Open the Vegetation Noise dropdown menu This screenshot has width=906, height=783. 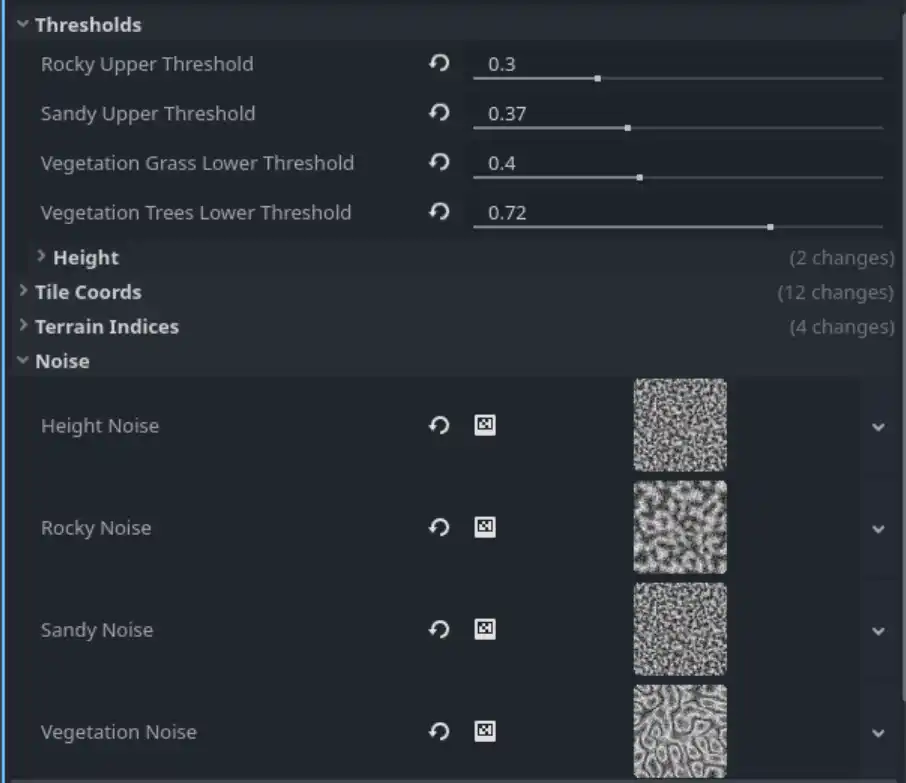tap(879, 731)
